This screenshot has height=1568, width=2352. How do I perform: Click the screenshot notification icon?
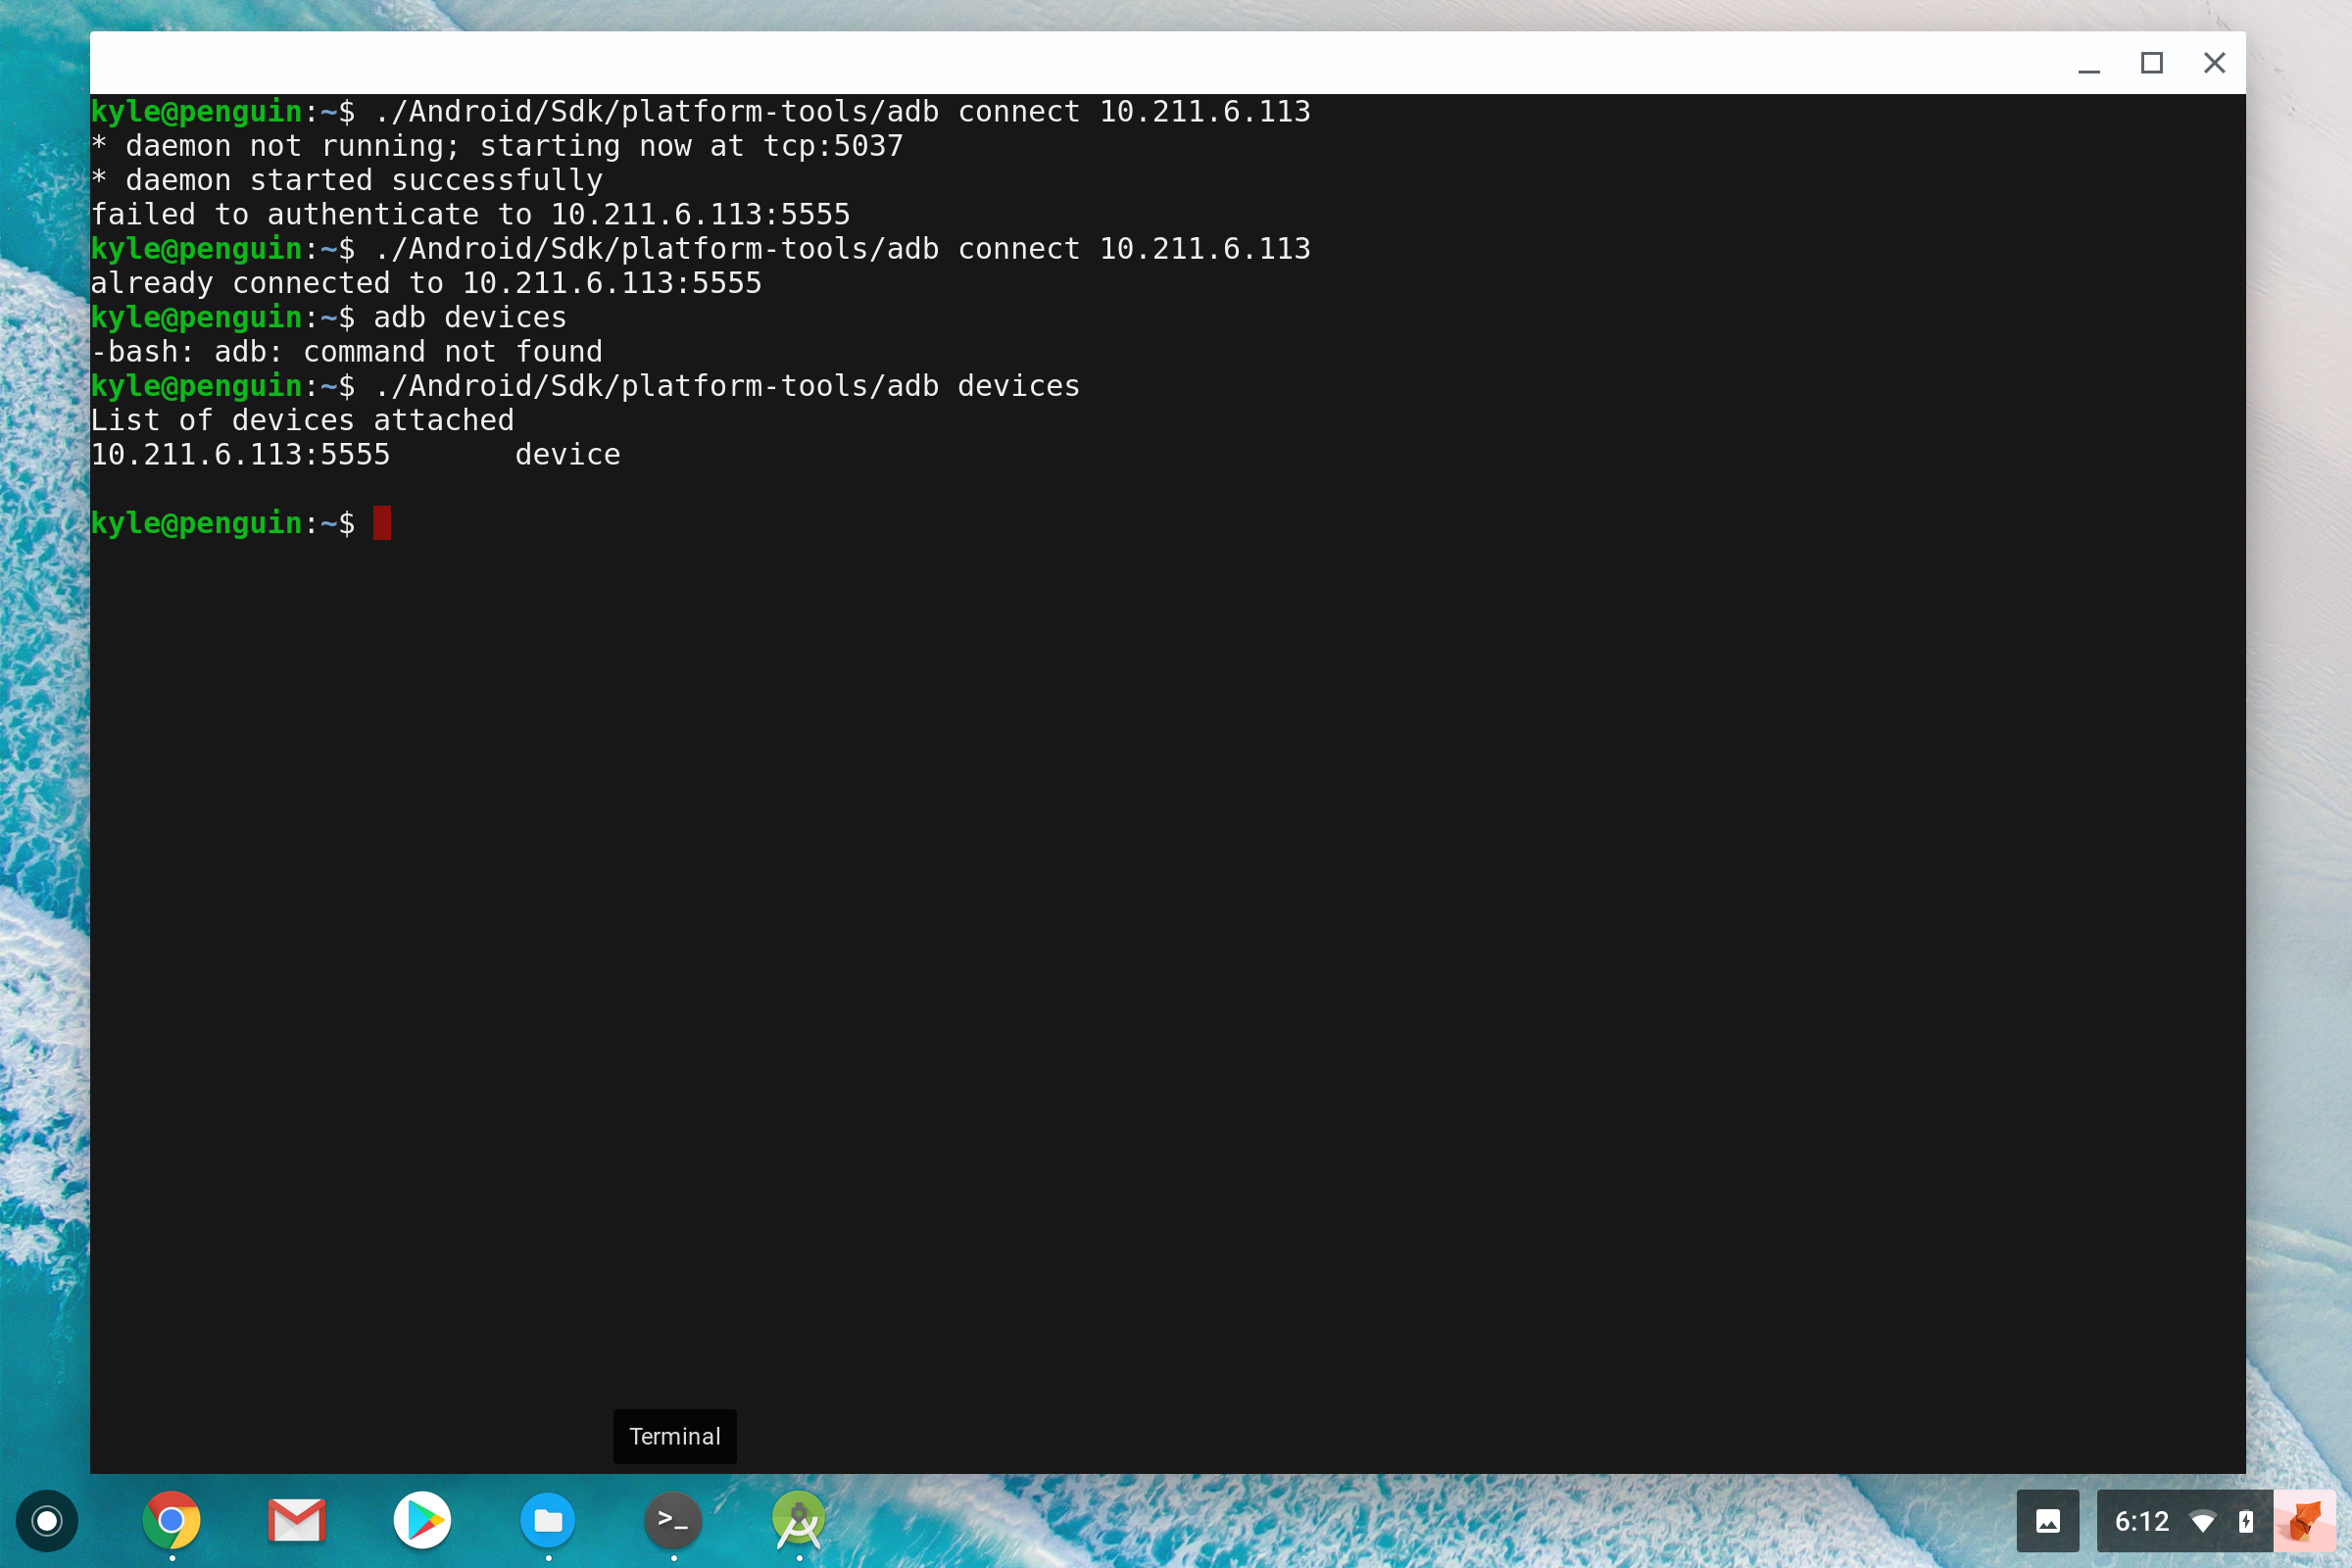click(x=2049, y=1521)
